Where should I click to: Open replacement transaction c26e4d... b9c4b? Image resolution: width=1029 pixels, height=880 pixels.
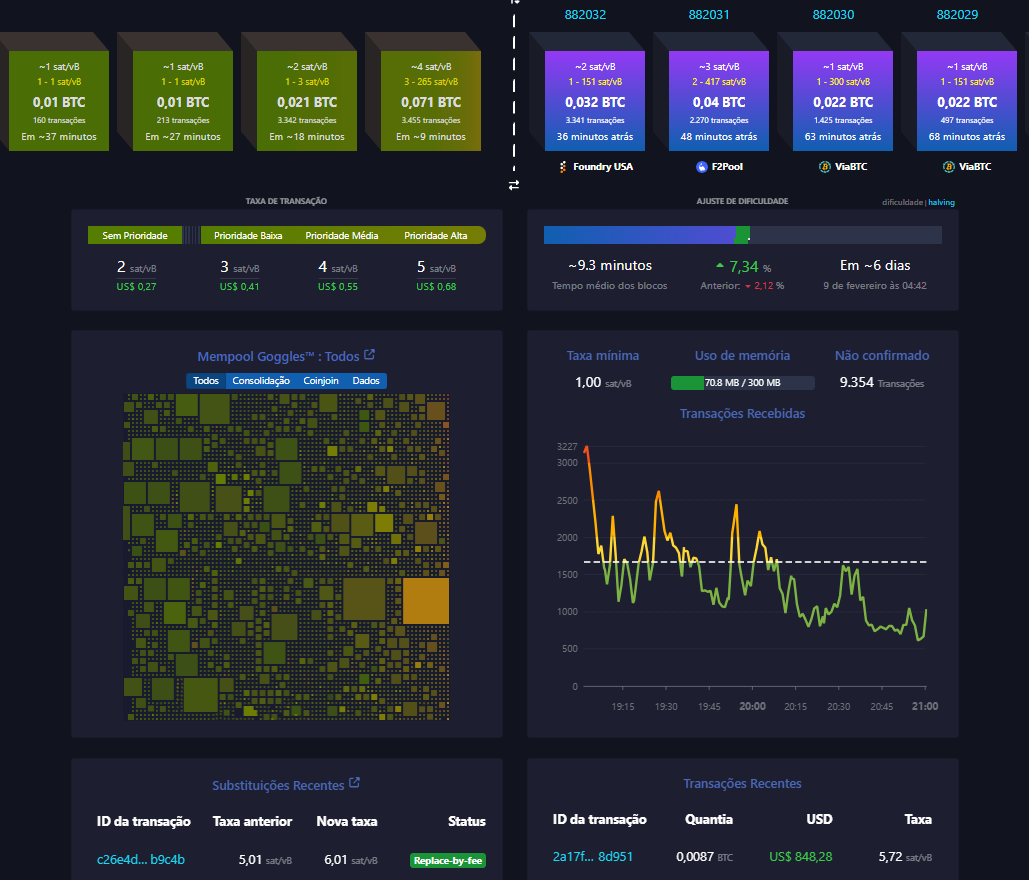pyautogui.click(x=143, y=860)
